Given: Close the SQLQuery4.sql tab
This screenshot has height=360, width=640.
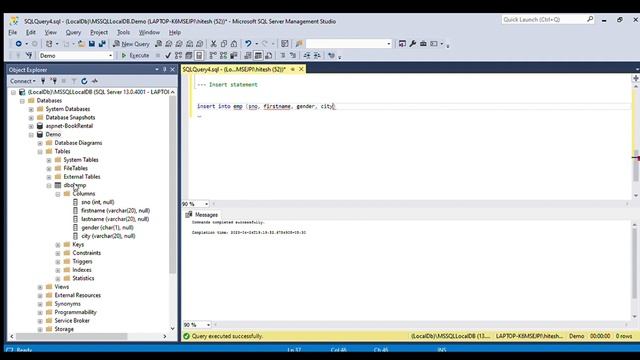Looking at the screenshot, I should 301,69.
